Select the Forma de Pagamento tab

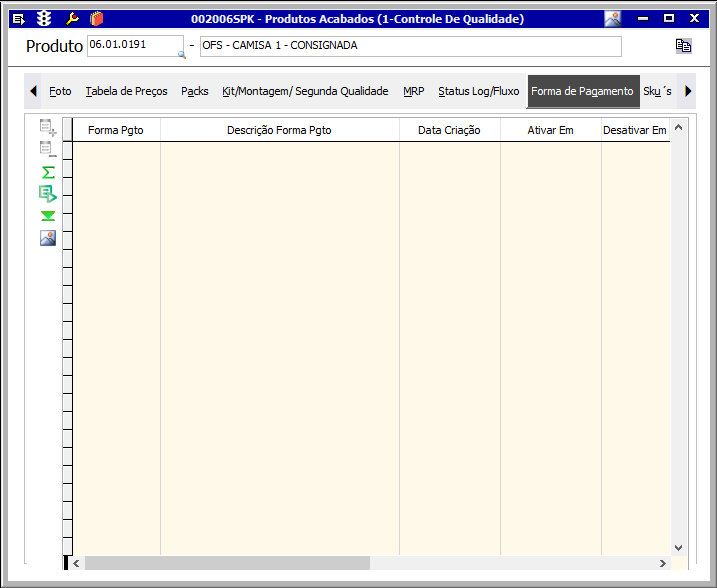[x=583, y=91]
